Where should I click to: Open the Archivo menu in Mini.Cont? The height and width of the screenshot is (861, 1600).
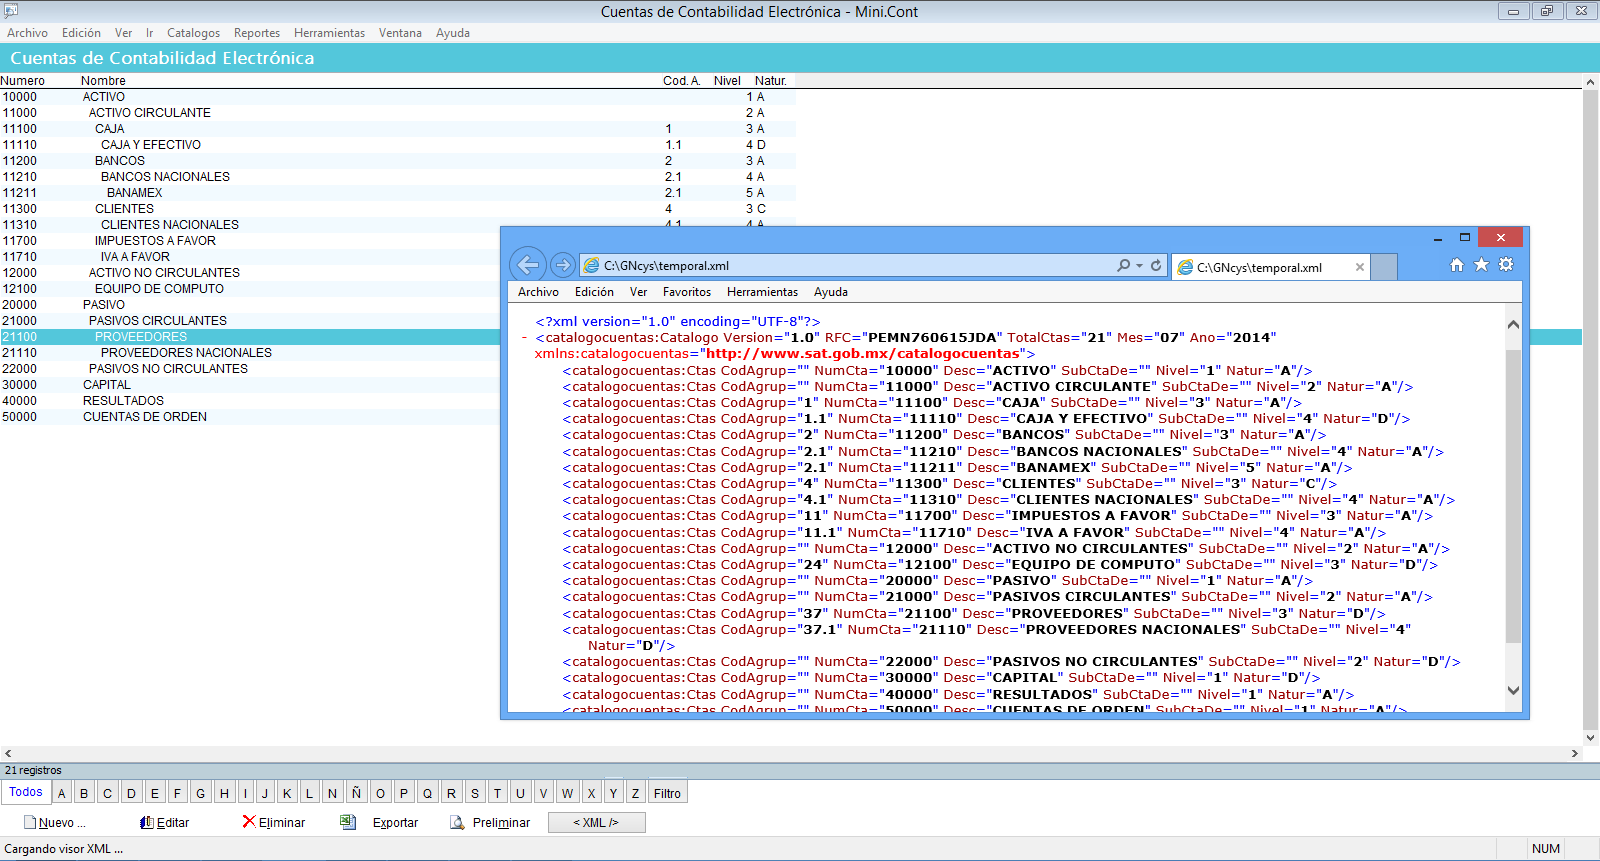coord(27,33)
